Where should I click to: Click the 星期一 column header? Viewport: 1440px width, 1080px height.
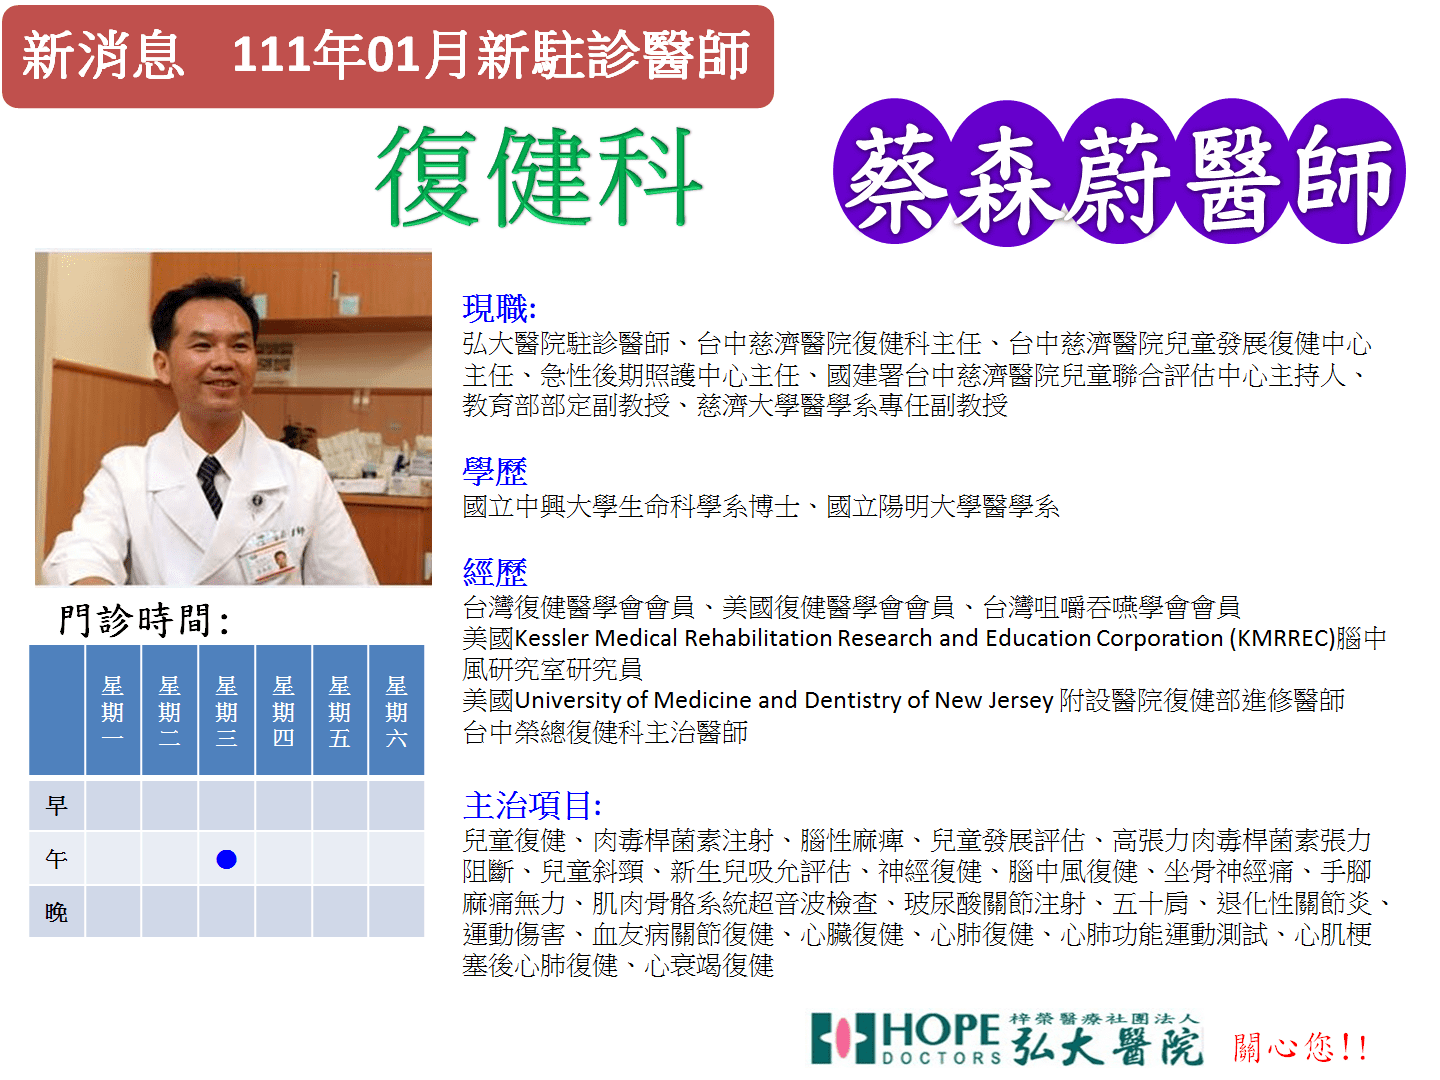click(x=113, y=711)
